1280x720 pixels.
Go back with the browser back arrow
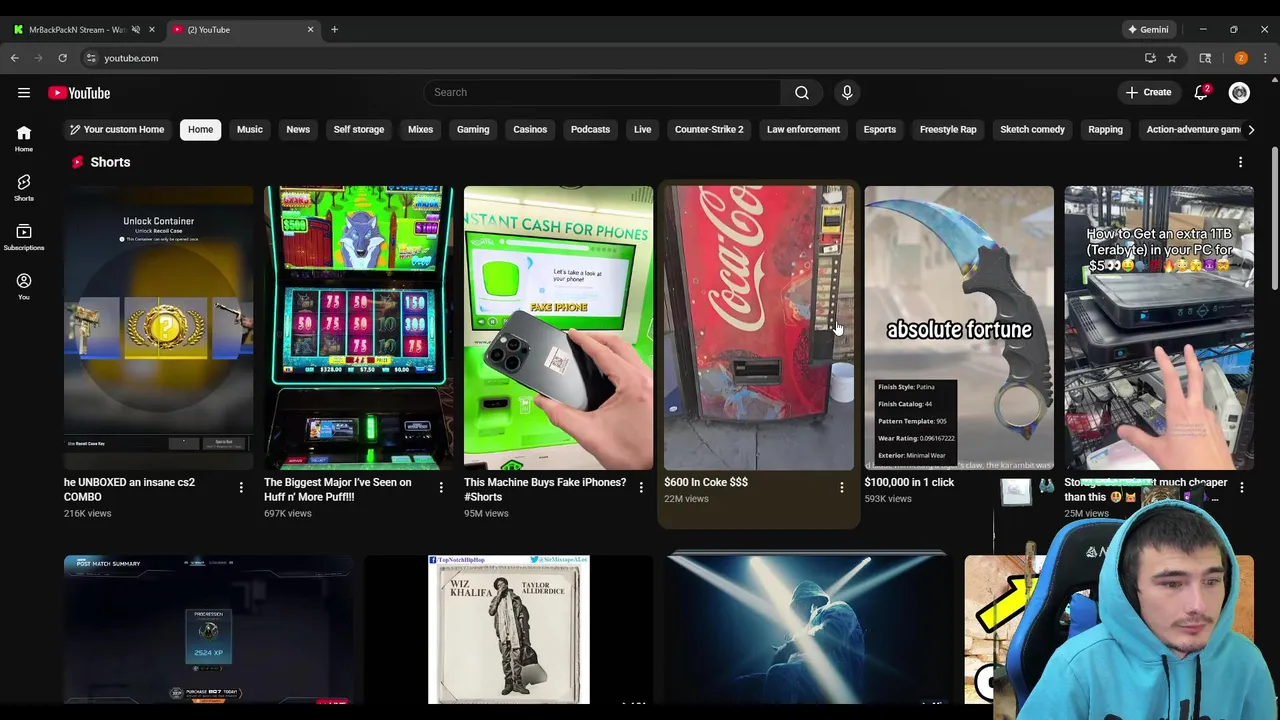[x=15, y=58]
